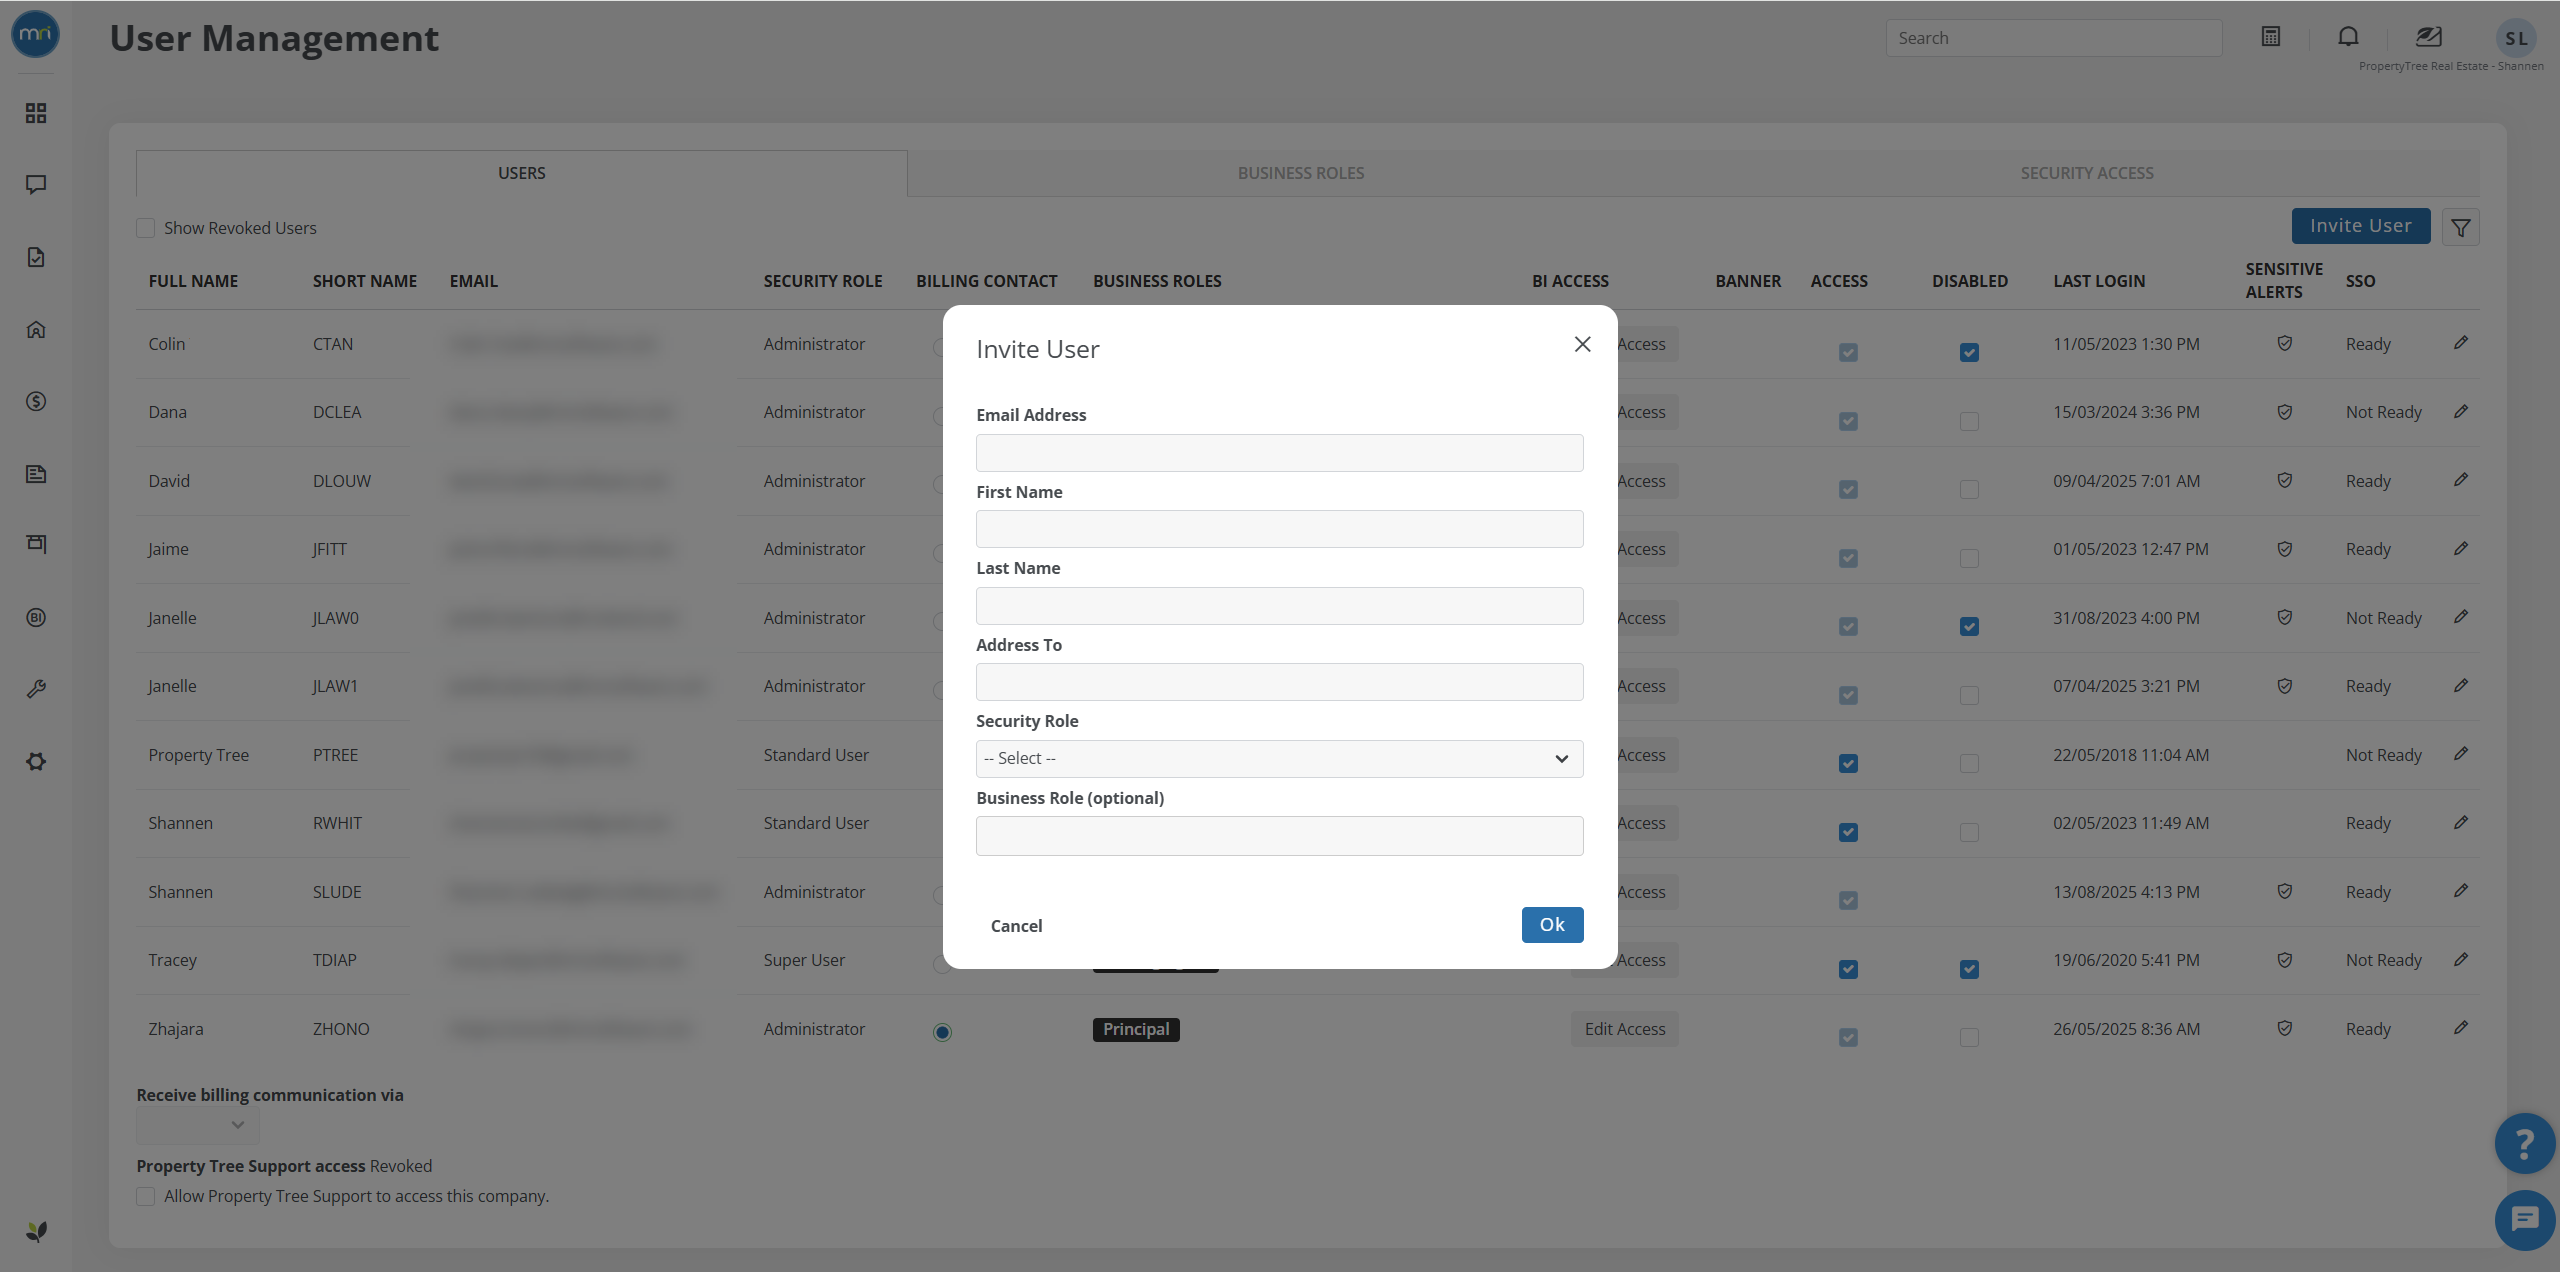Click the calculator icon in header
This screenshot has height=1272, width=2560.
click(x=2271, y=37)
